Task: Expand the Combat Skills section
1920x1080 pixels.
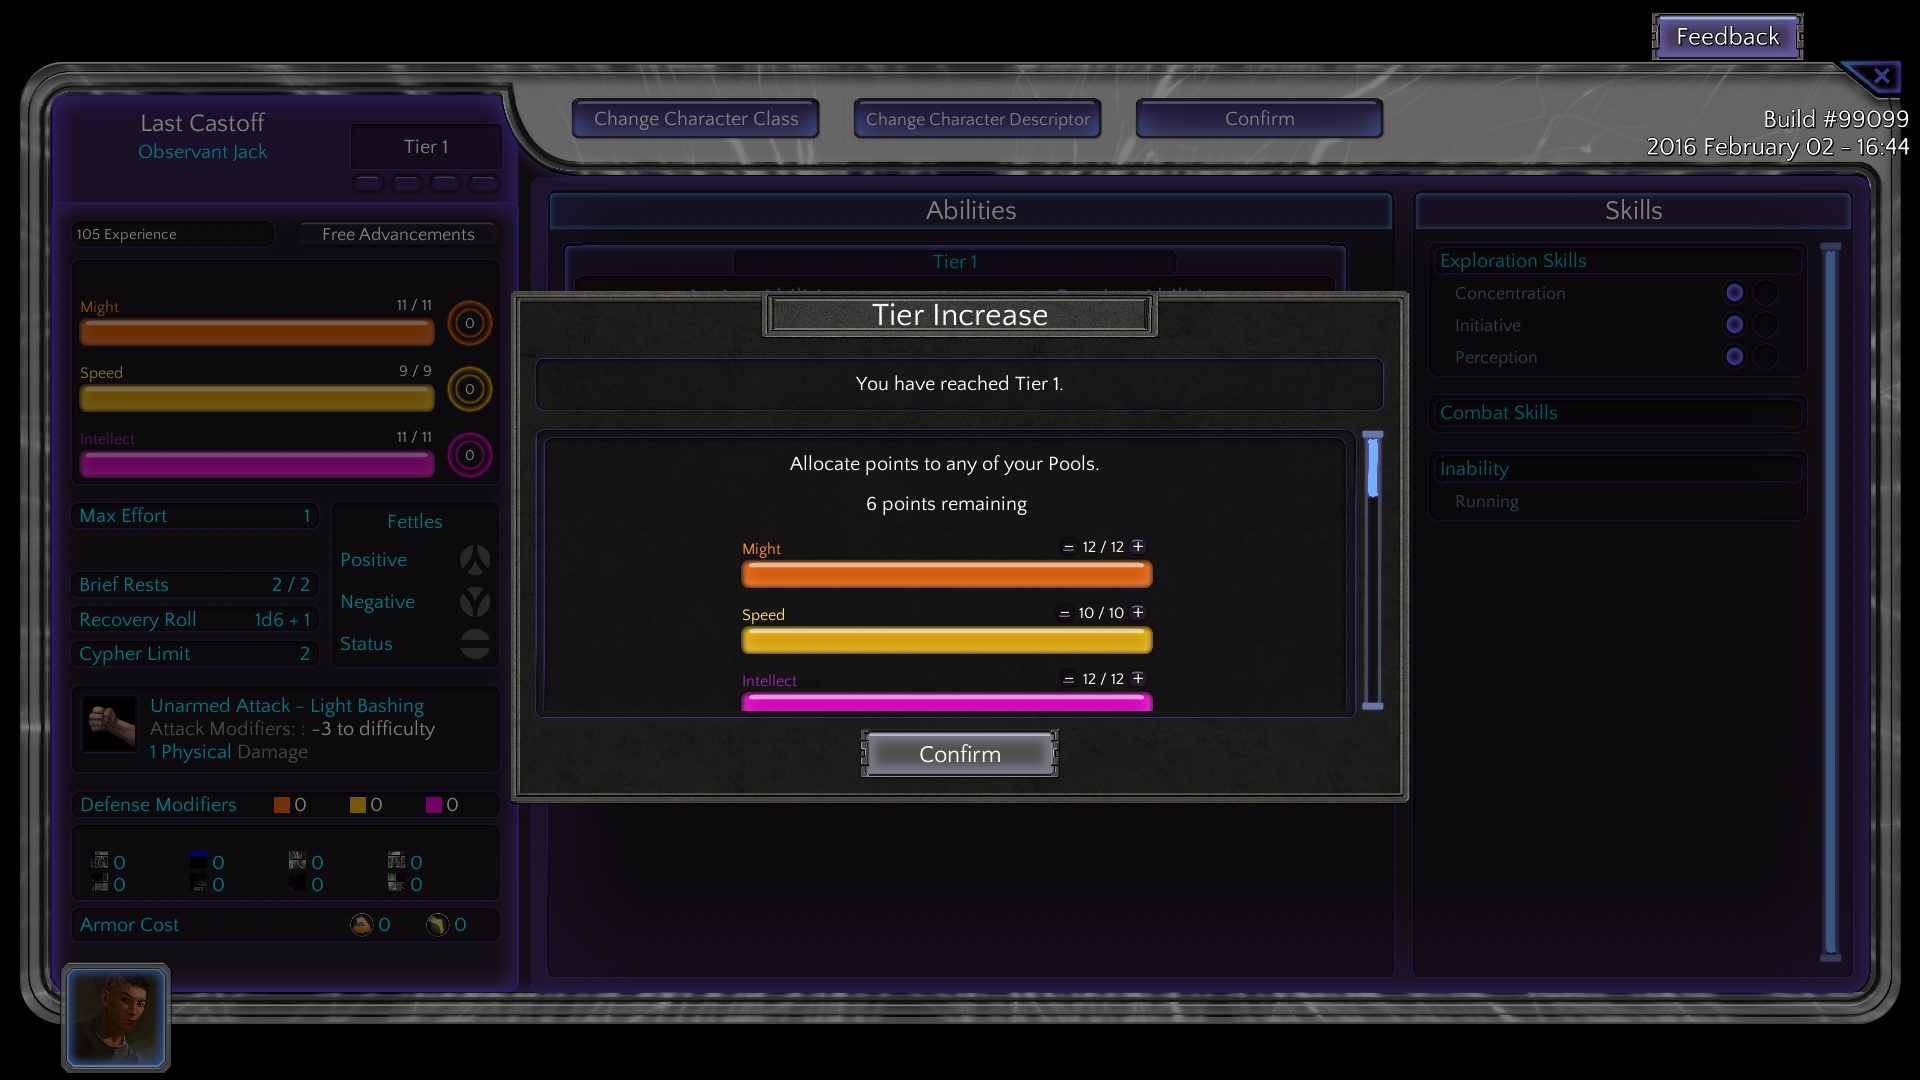Action: pos(1617,413)
